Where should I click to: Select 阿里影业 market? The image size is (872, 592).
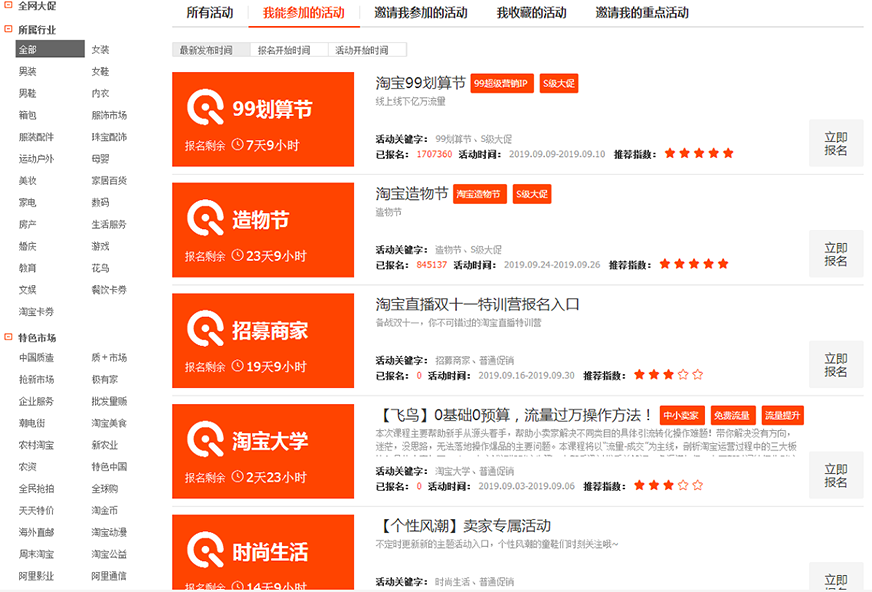36,576
